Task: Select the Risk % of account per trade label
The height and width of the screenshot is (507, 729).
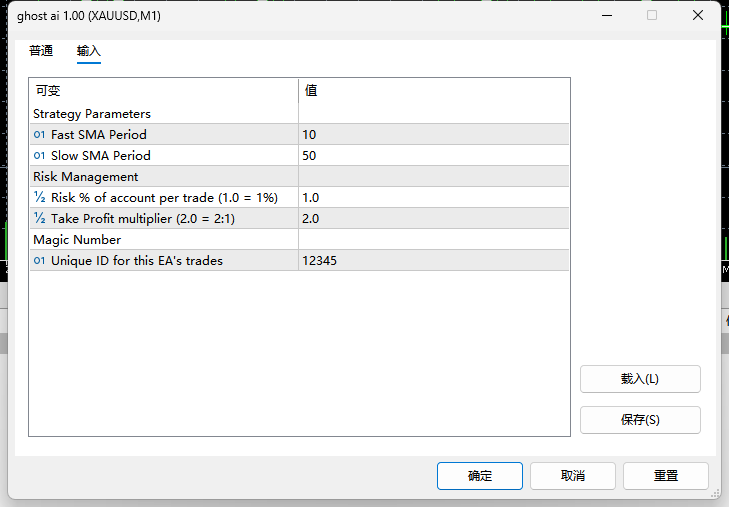Action: [x=164, y=198]
